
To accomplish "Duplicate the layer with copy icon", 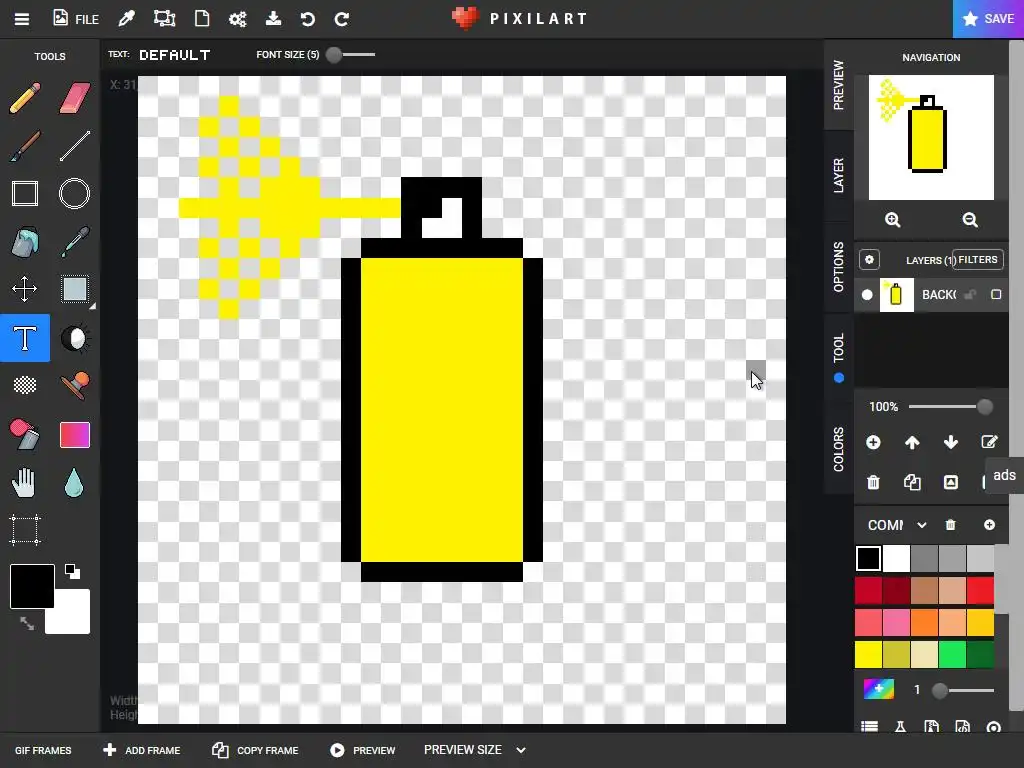I will [x=912, y=483].
